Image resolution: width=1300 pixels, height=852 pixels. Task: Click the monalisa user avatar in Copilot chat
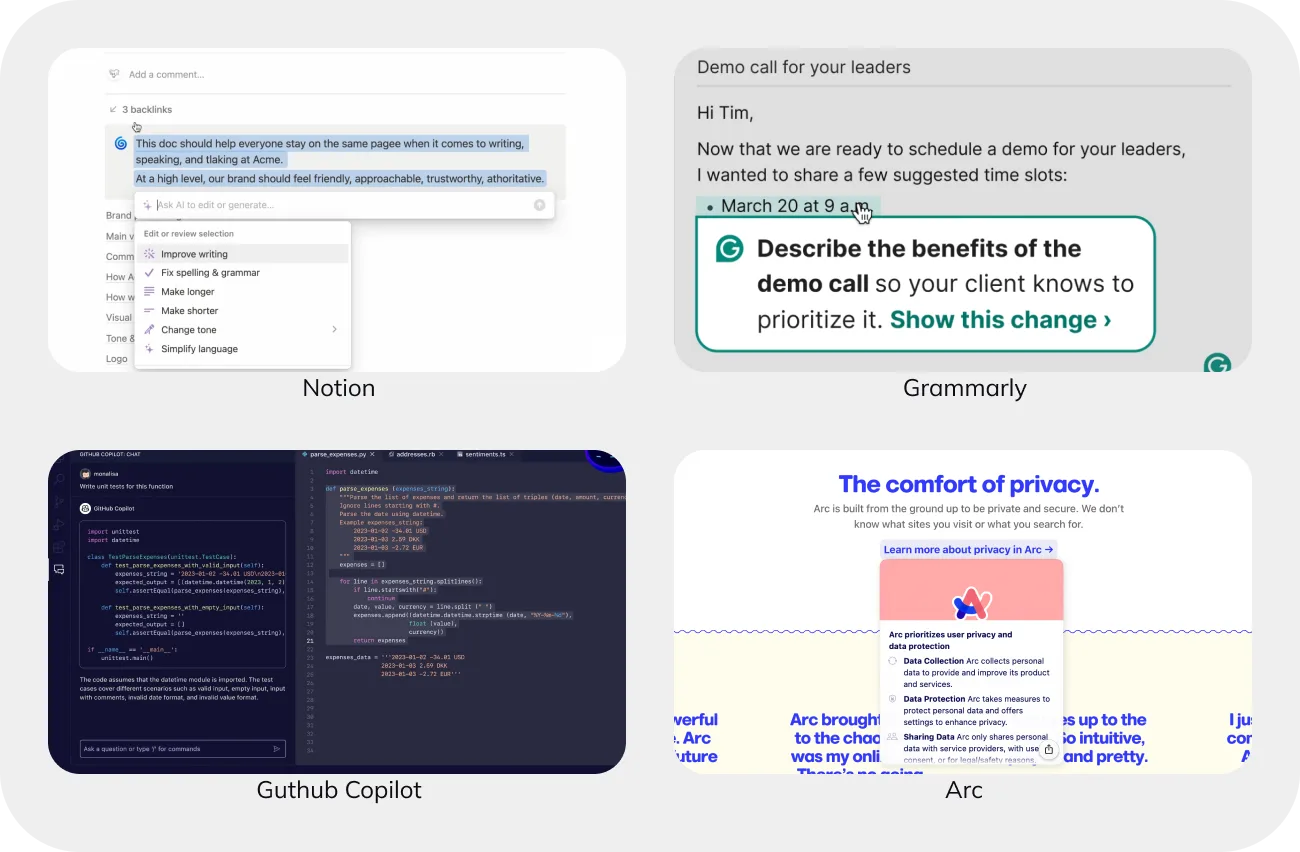[86, 474]
